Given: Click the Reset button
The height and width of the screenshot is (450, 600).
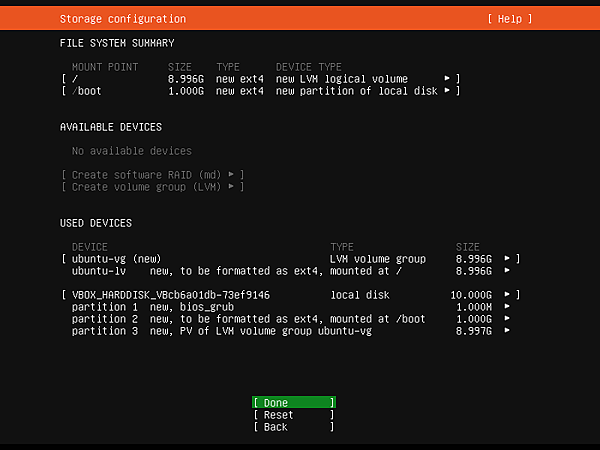Looking at the screenshot, I should 294,415.
